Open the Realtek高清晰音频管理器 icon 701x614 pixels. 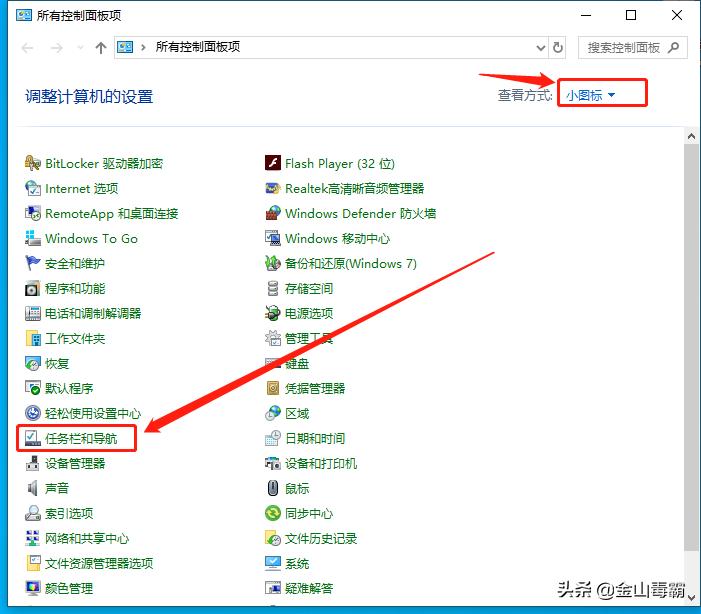pos(273,189)
